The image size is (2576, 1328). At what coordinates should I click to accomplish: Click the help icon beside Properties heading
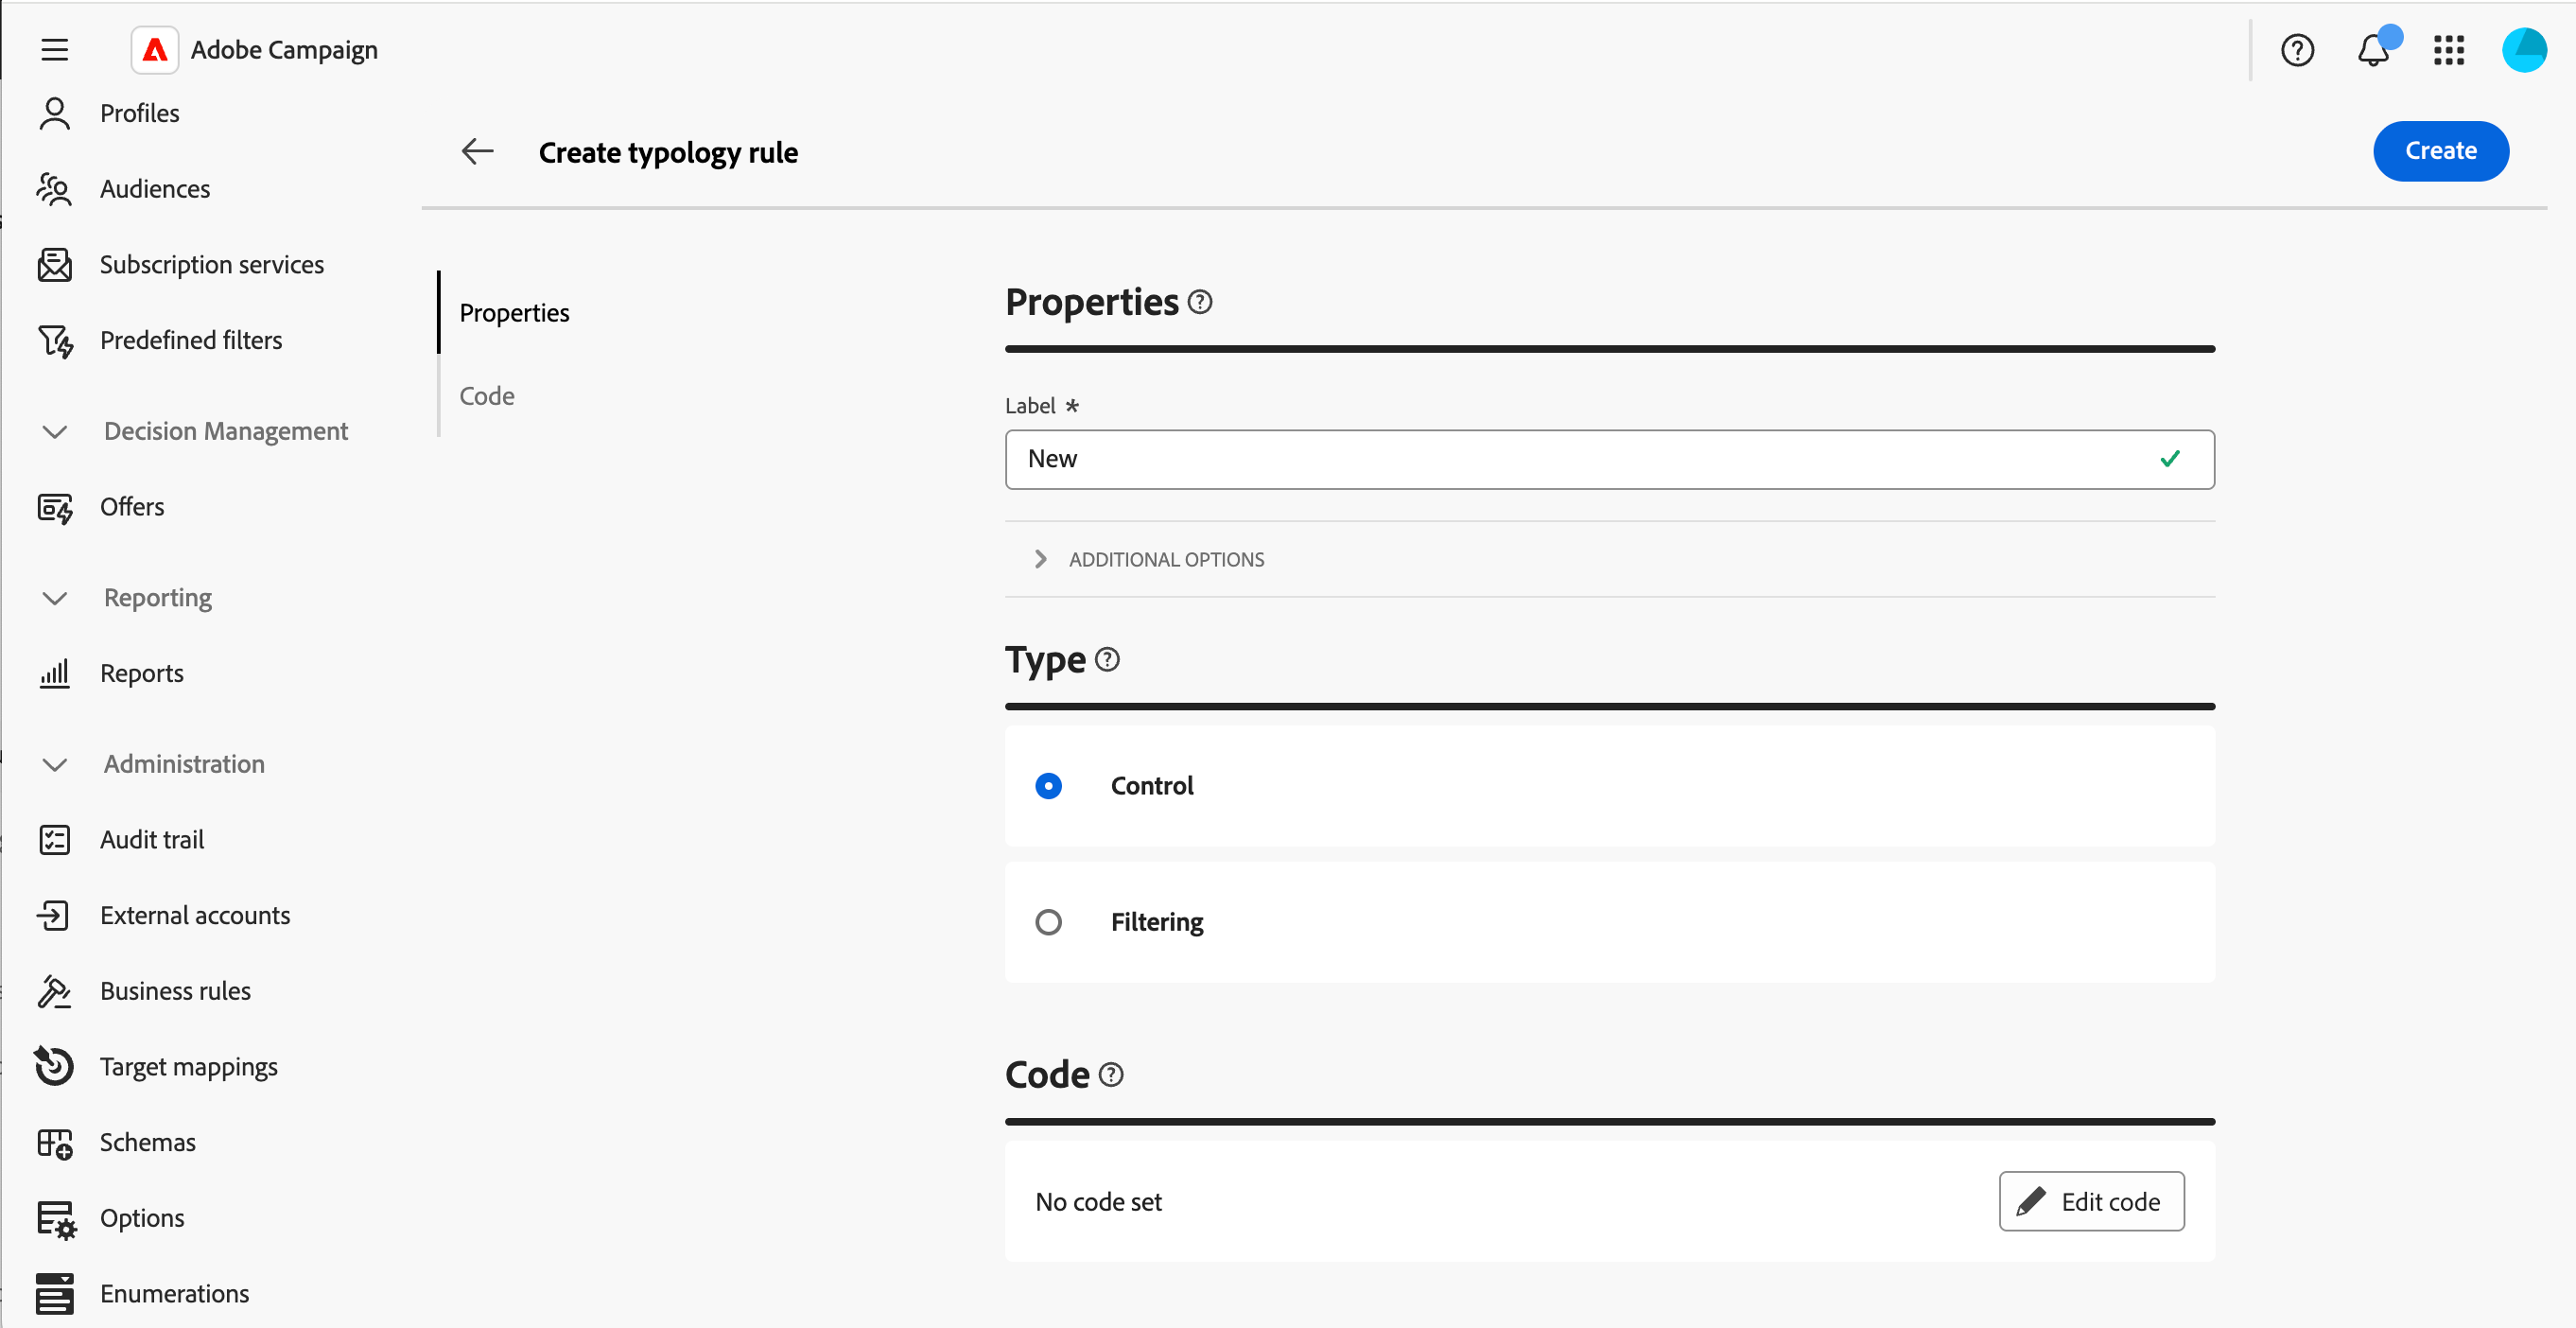point(1200,301)
